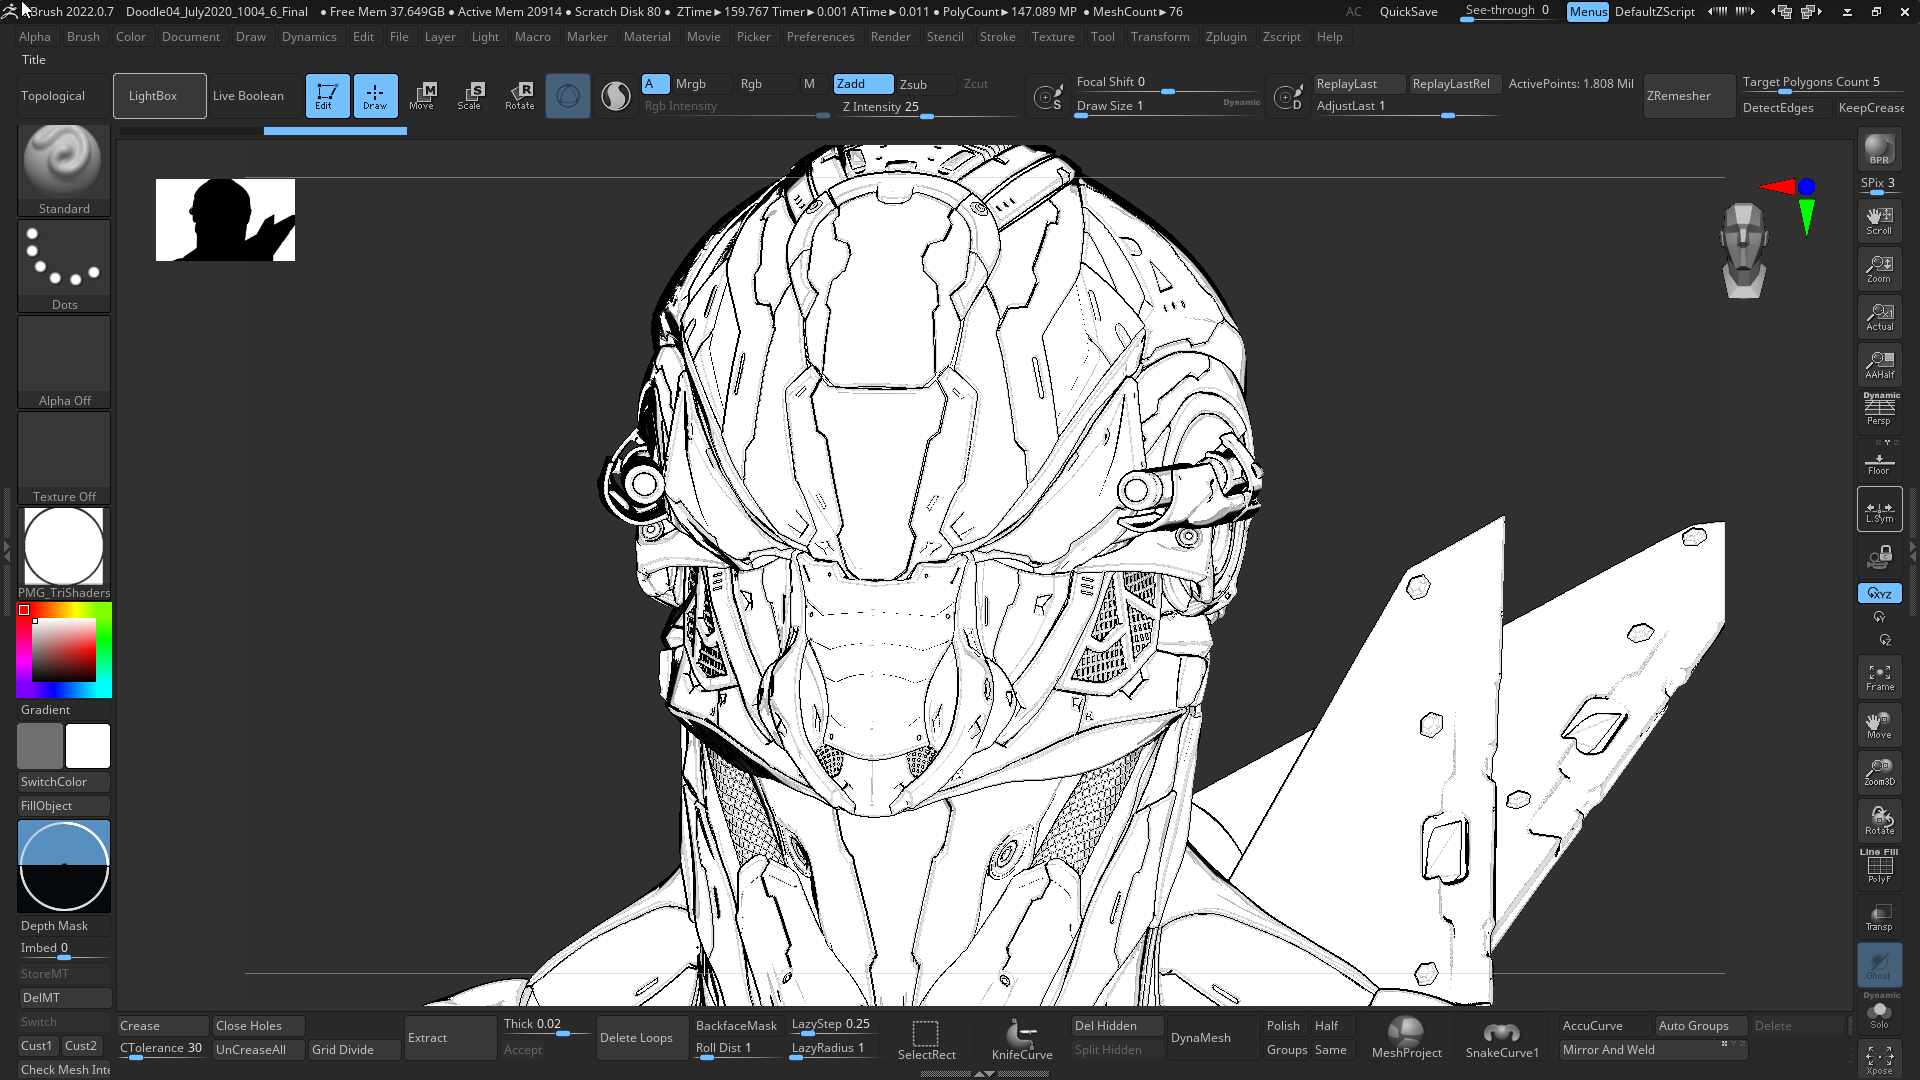Open the Render menu
This screenshot has width=1920, height=1080.
pos(890,37)
